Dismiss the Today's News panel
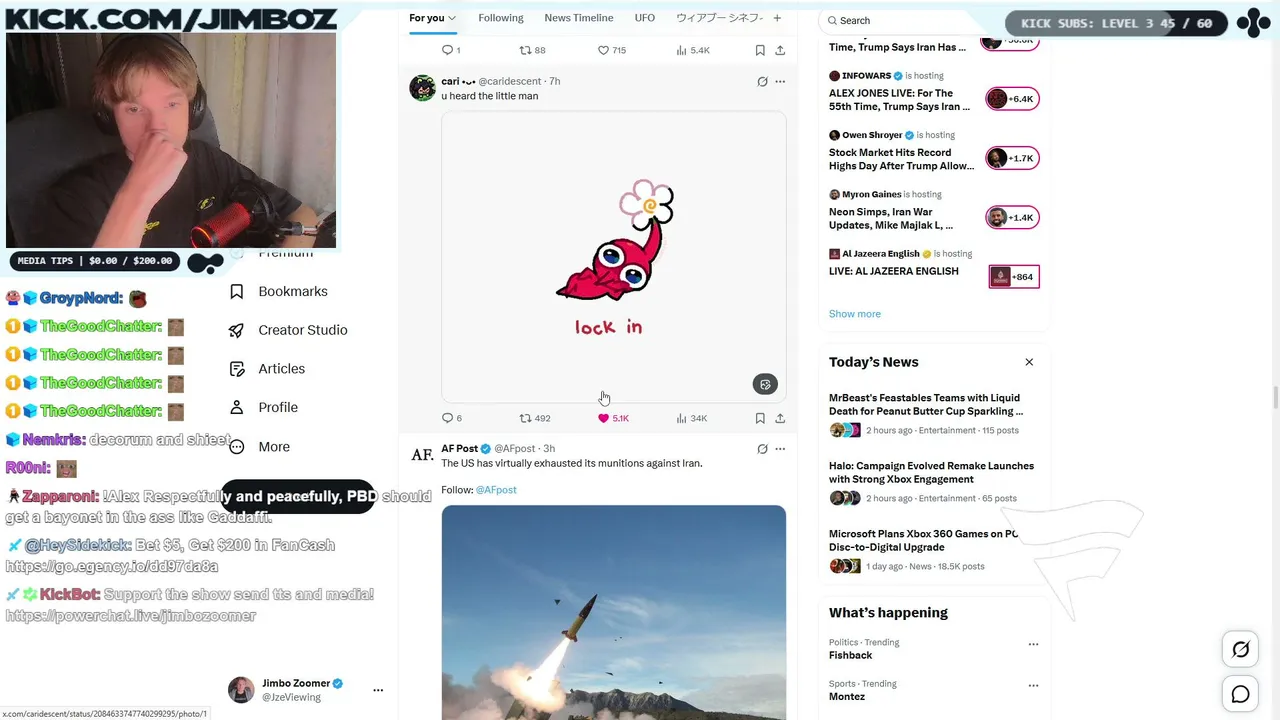Screen dimensions: 1280x720 (1029, 362)
